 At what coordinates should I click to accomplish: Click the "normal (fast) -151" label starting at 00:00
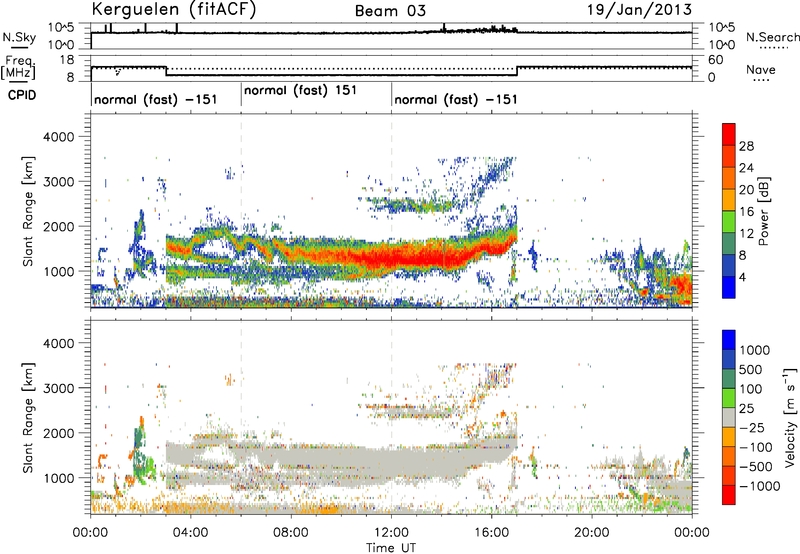coord(156,99)
